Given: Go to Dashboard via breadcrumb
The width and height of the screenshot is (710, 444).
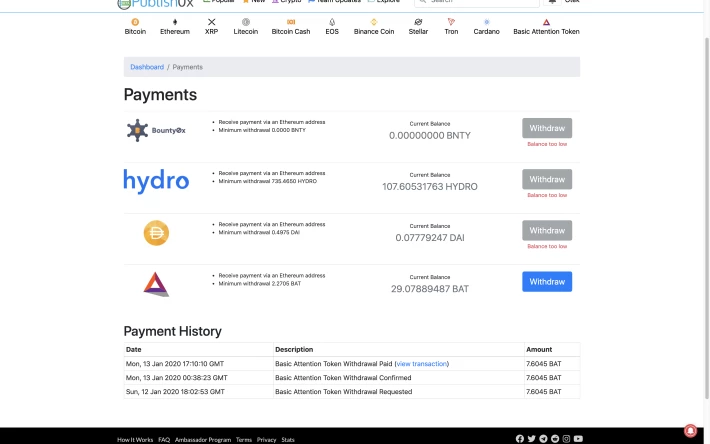Looking at the screenshot, I should coord(147,67).
